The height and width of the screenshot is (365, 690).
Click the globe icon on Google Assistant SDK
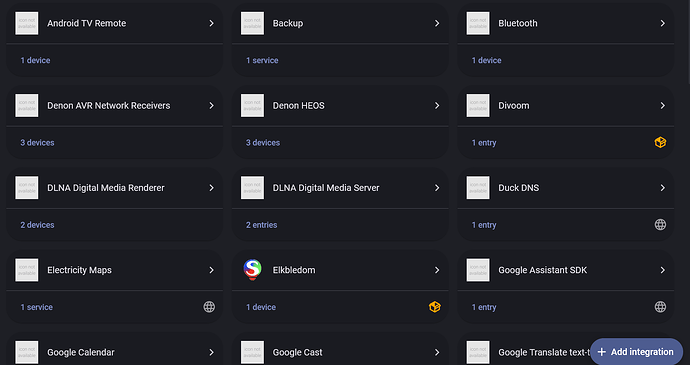tap(660, 307)
